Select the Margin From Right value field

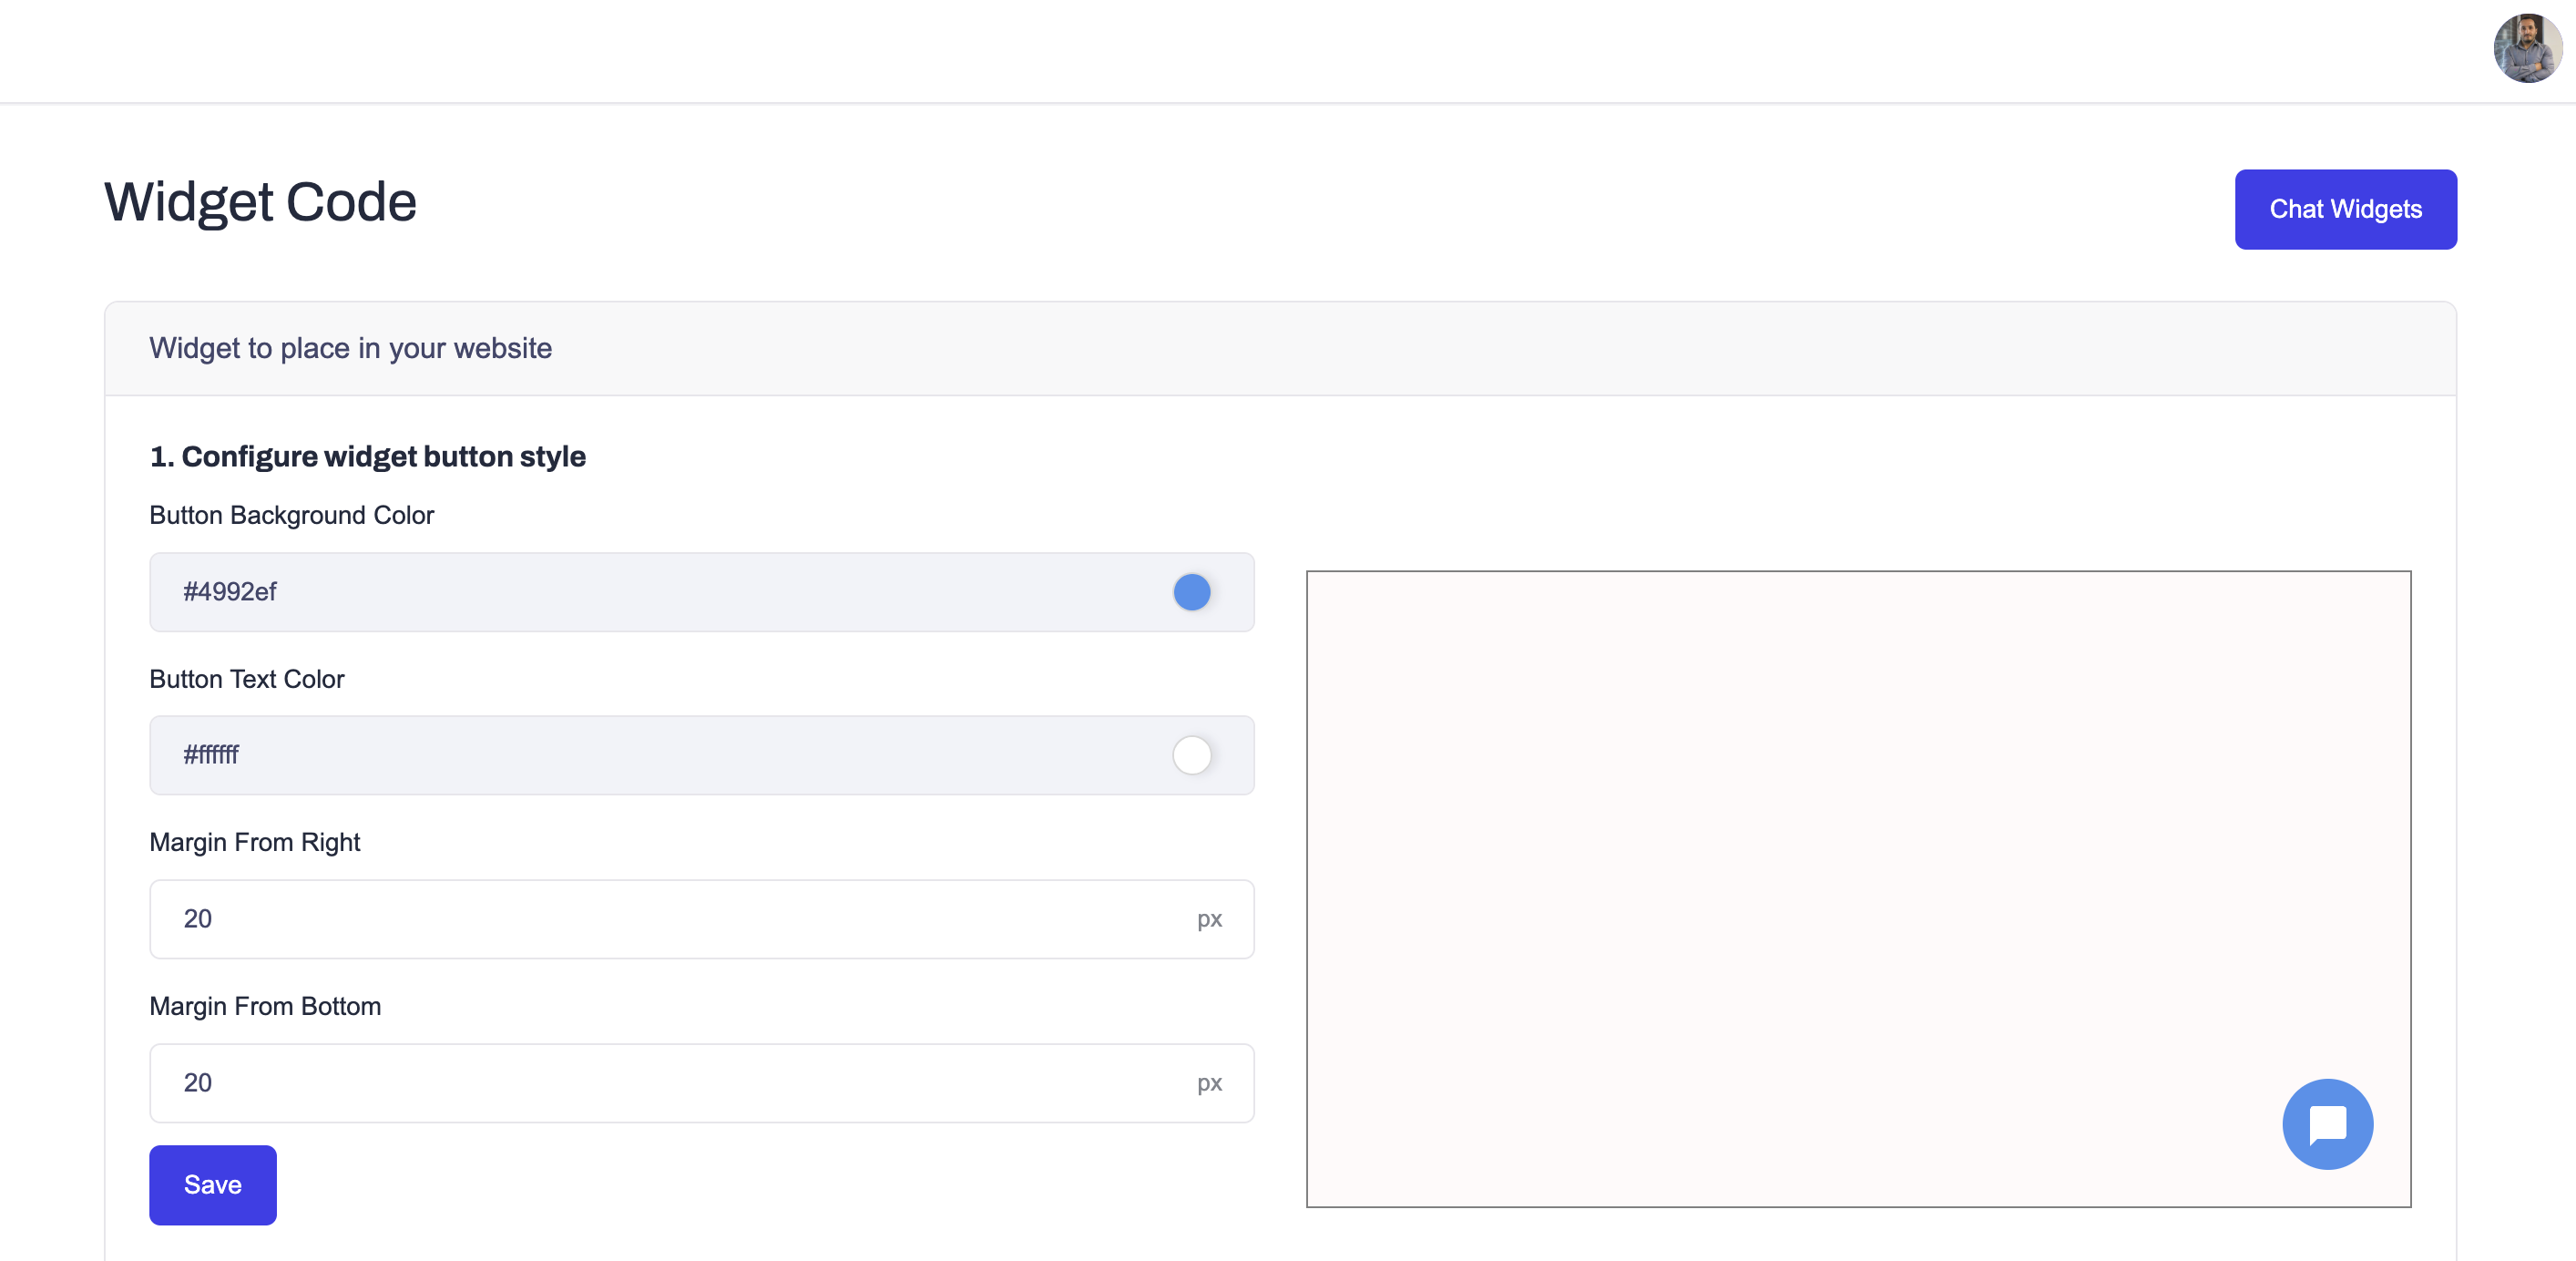point(600,918)
